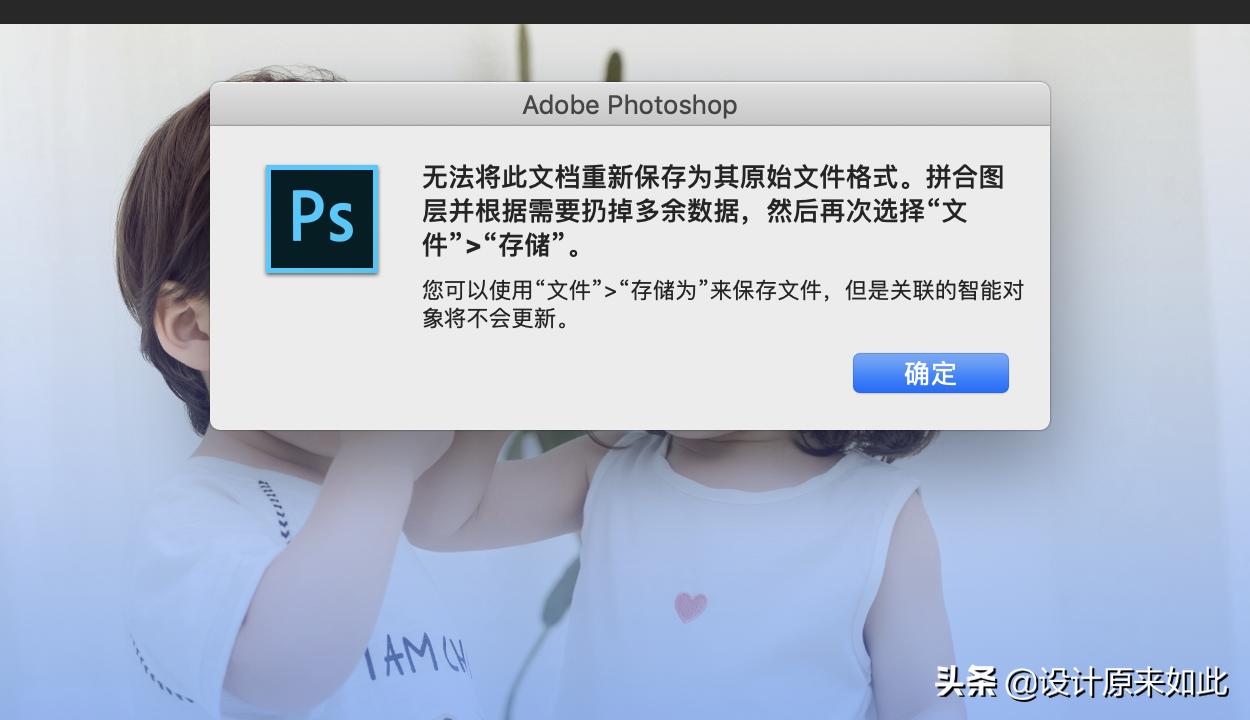Confirm the warning by clicking 确定
The image size is (1250, 720).
tap(929, 372)
